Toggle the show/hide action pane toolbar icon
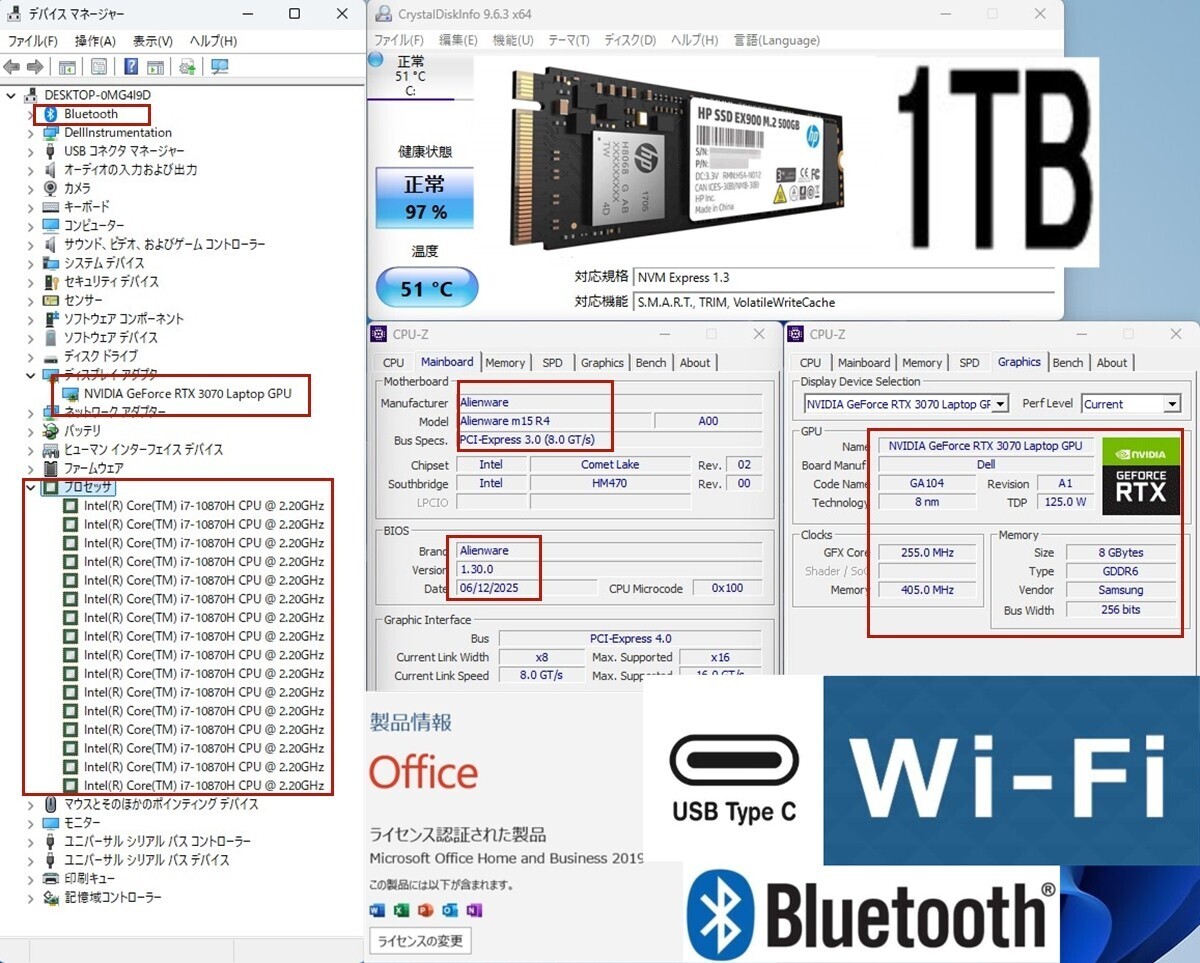This screenshot has height=963, width=1200. pos(155,67)
